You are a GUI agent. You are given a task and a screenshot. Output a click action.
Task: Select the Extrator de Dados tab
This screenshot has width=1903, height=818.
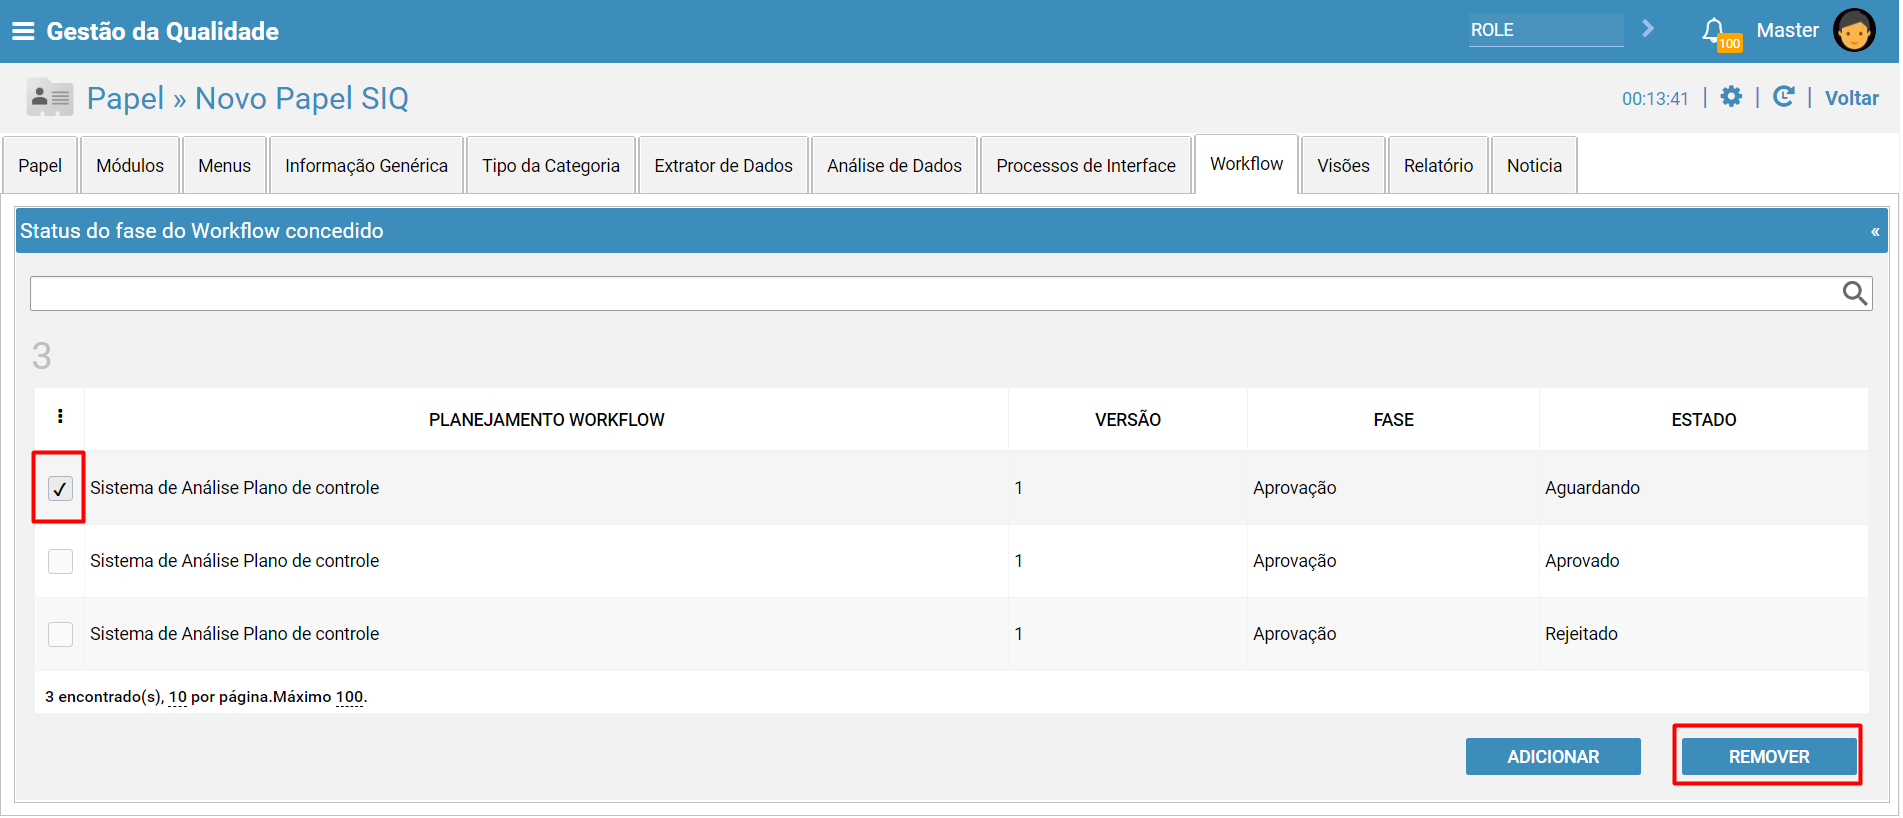pos(723,165)
